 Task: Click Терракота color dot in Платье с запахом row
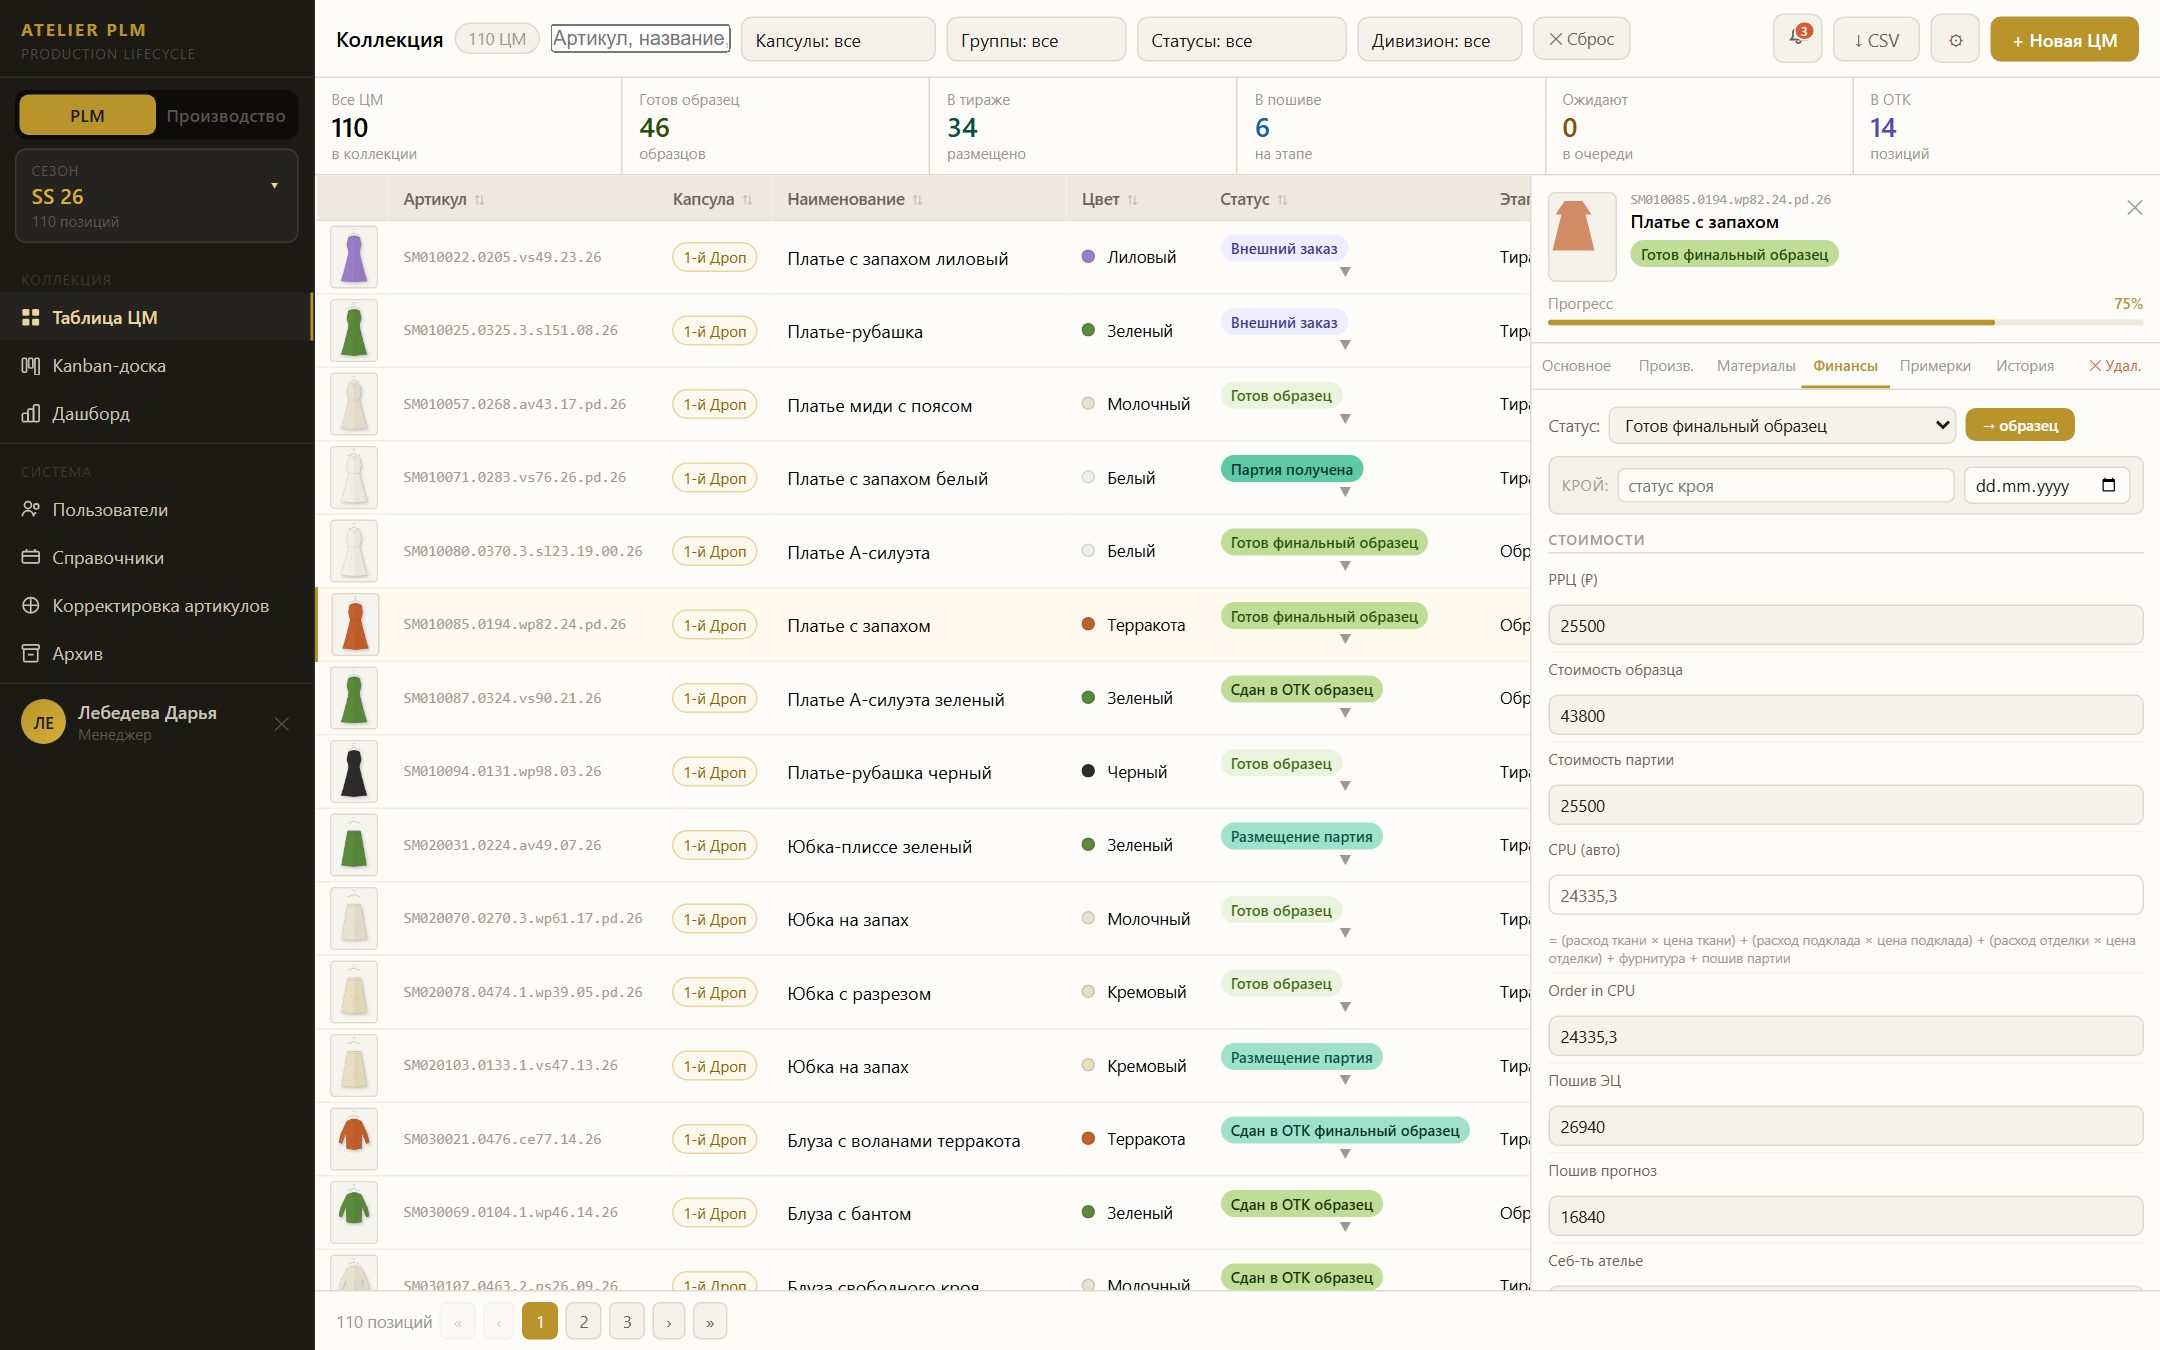1088,624
